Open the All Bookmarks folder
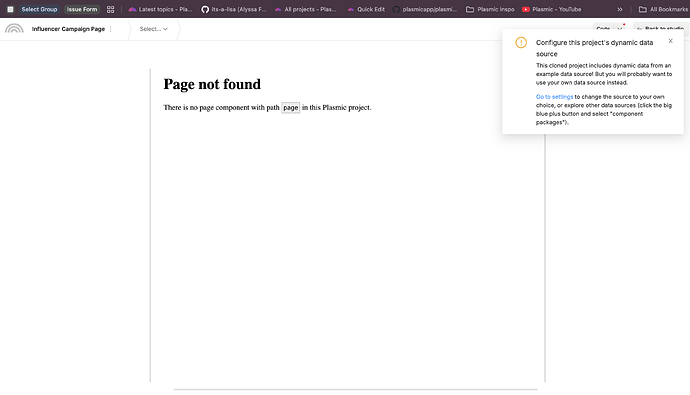The image size is (690, 395). pyautogui.click(x=663, y=9)
